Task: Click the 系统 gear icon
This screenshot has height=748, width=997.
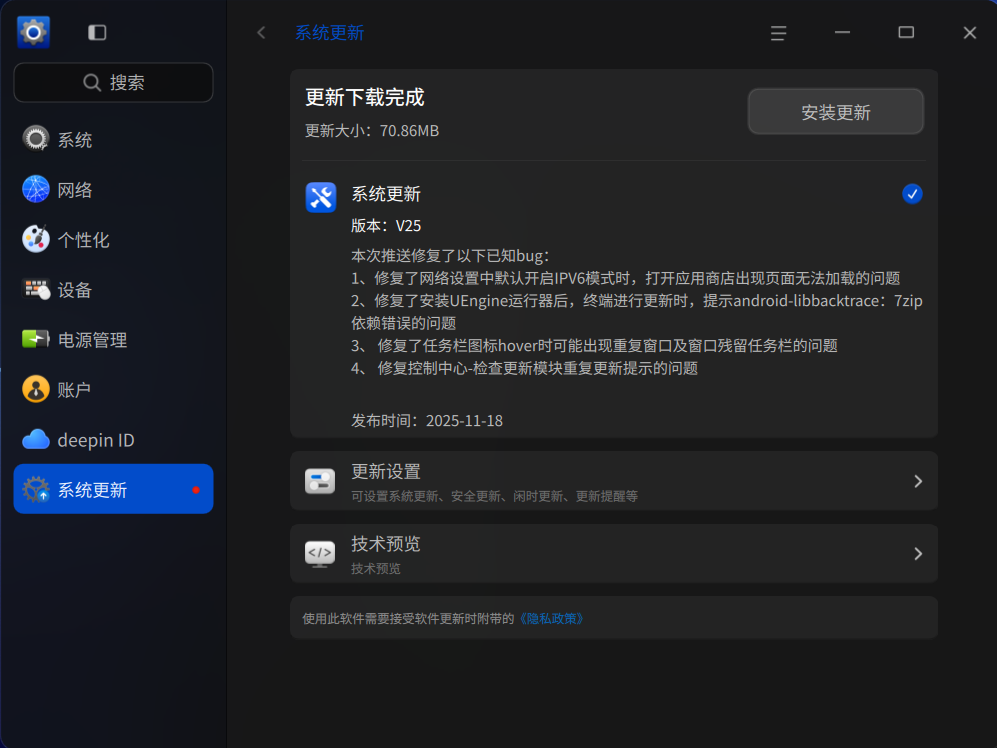Action: 36,139
